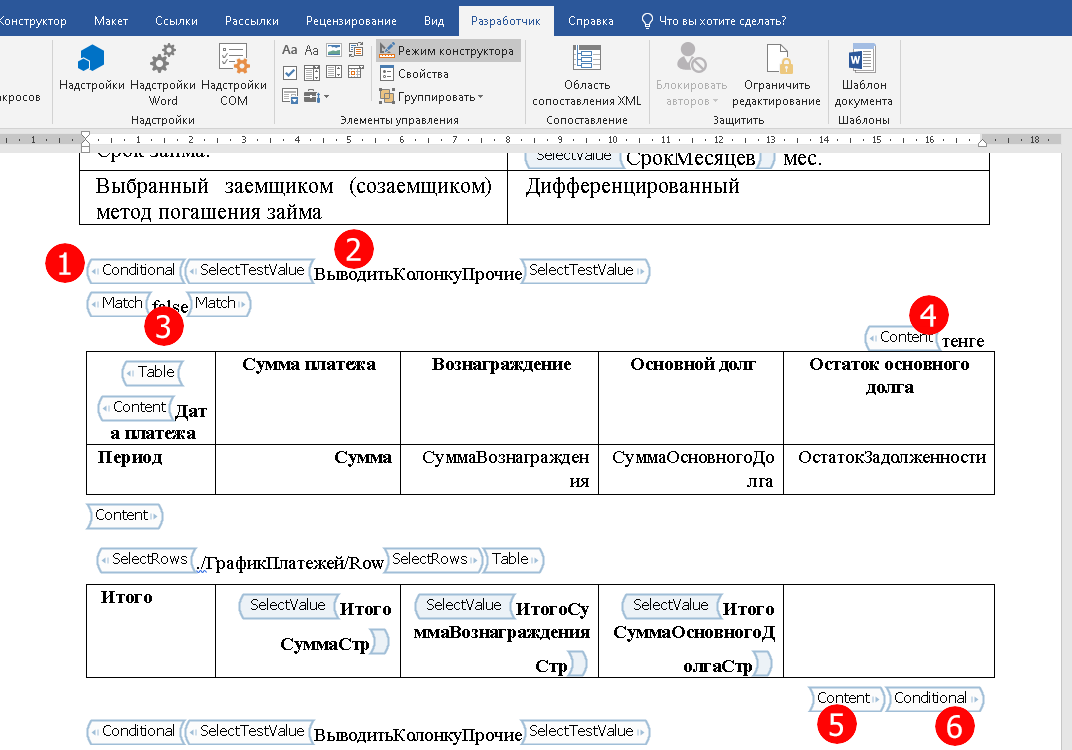
Task: Select the Content tag before тенге
Action: [902, 337]
